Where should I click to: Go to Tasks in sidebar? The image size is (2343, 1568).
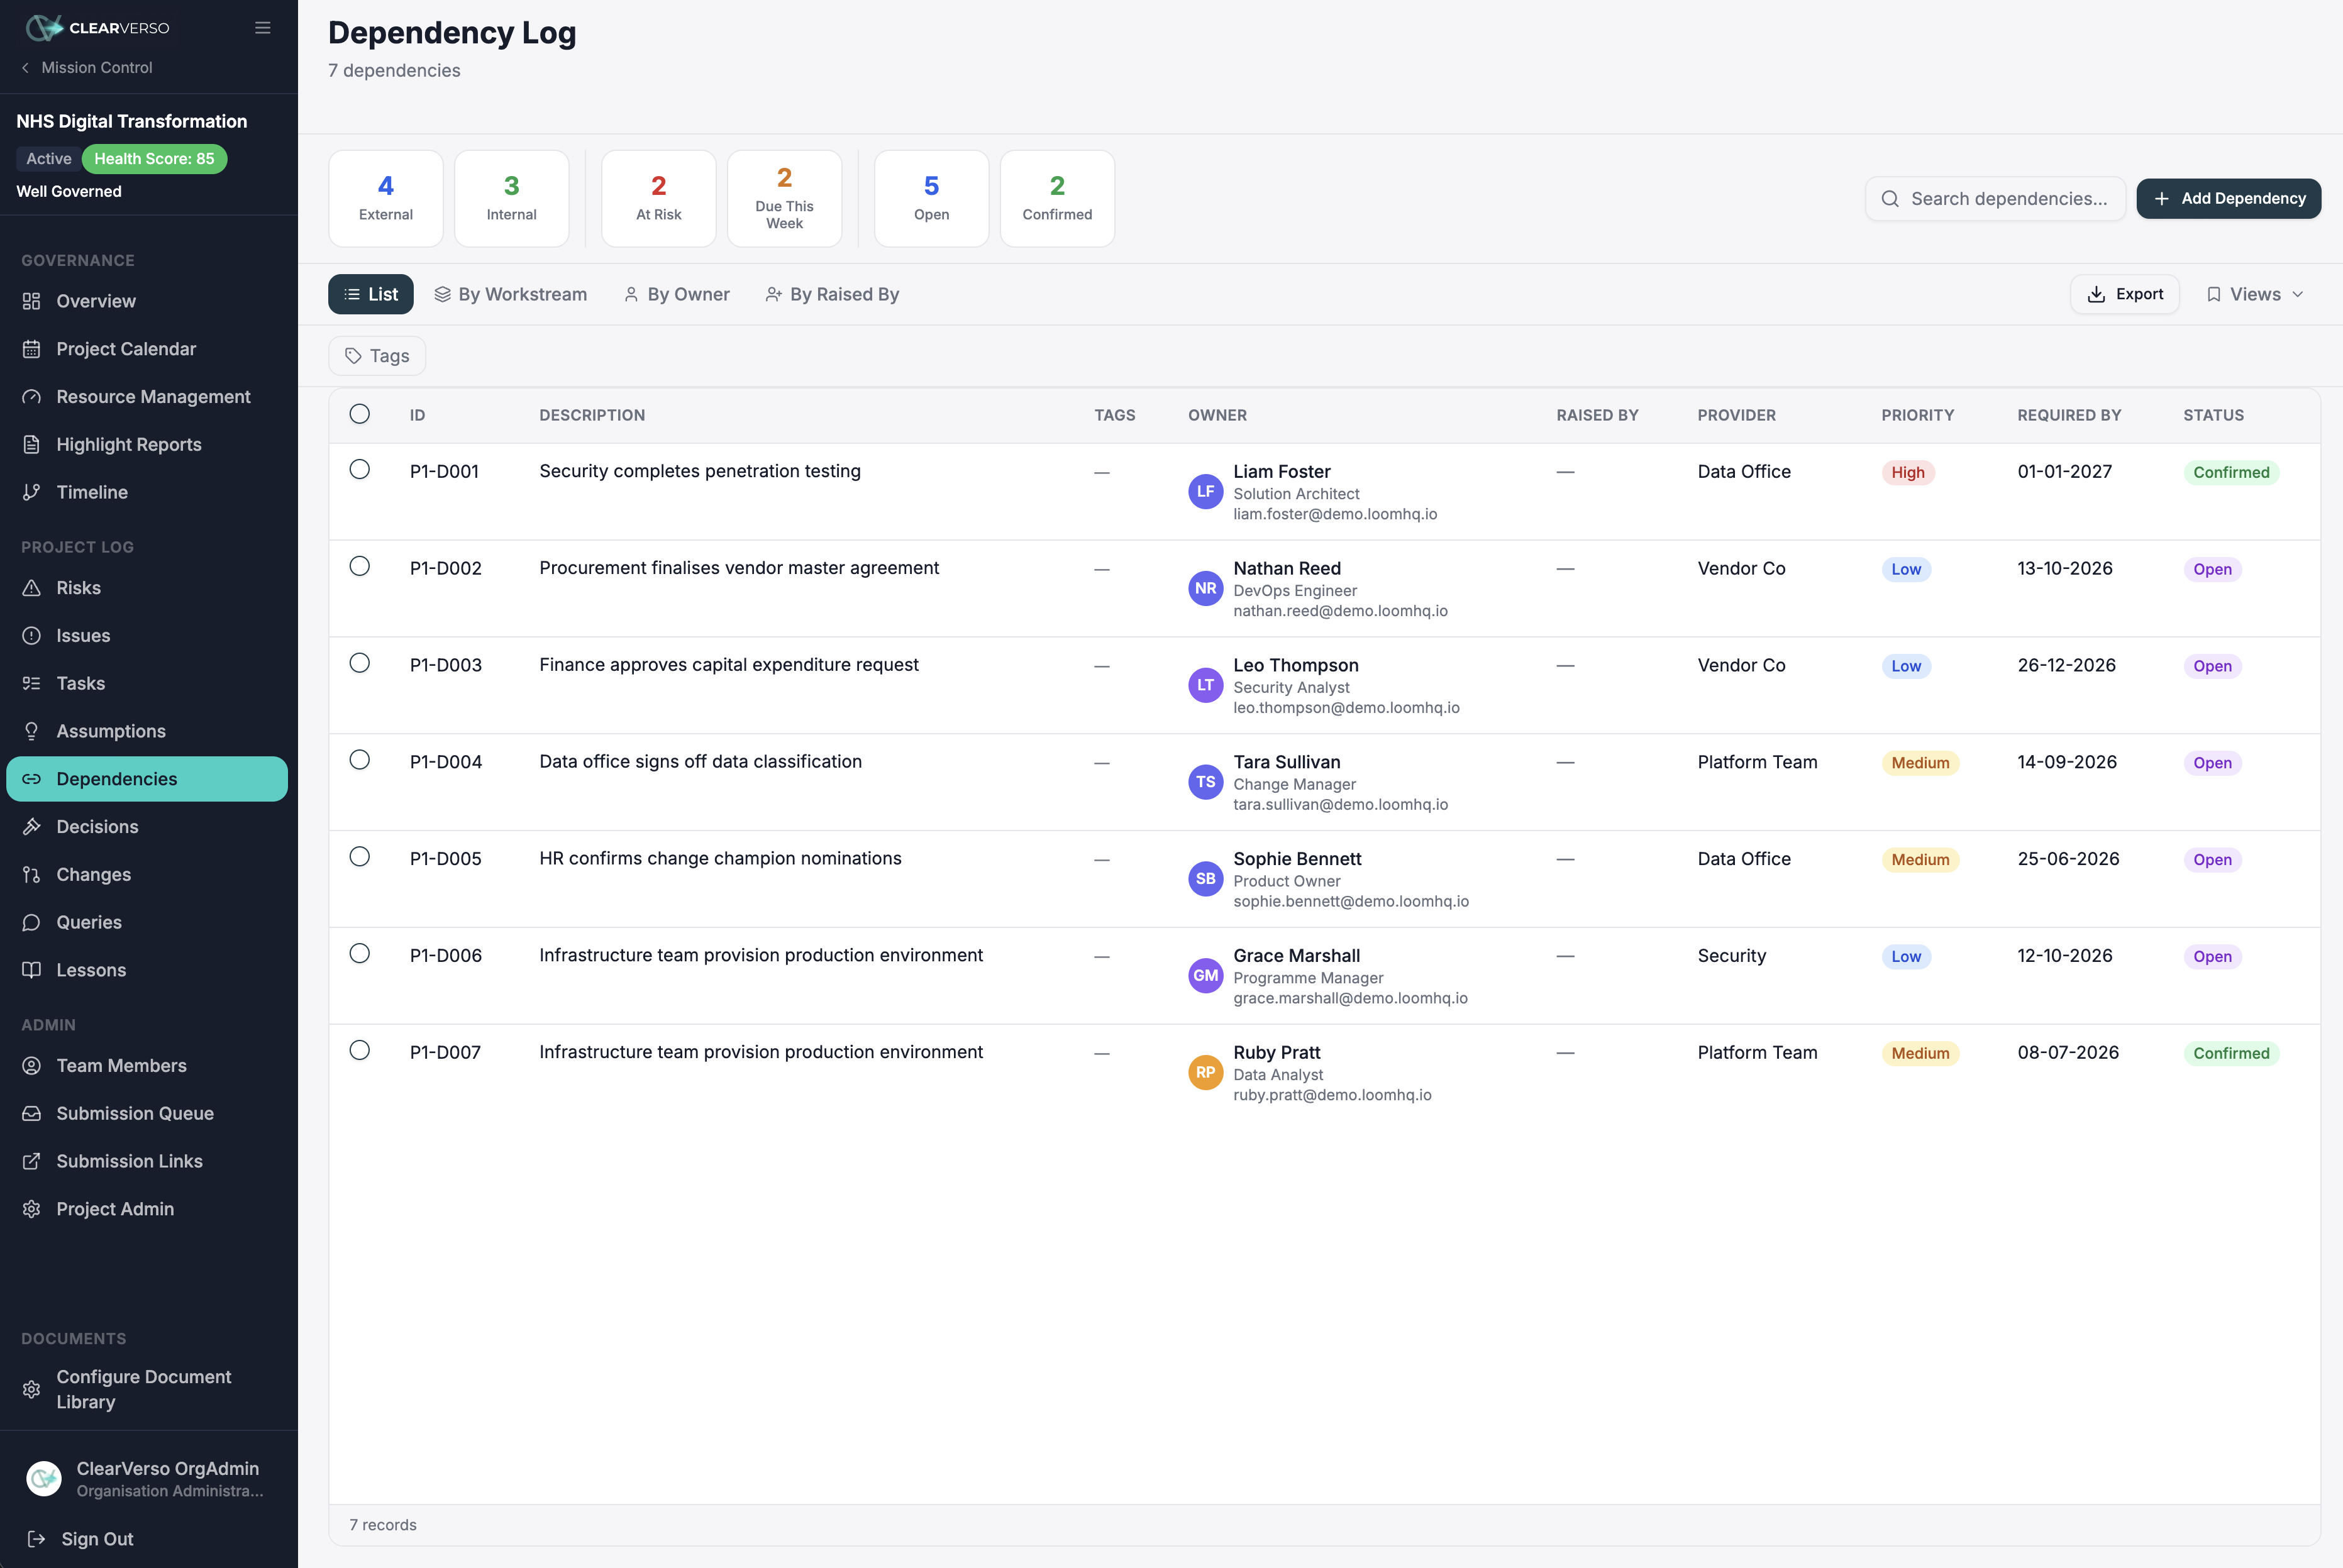146,684
